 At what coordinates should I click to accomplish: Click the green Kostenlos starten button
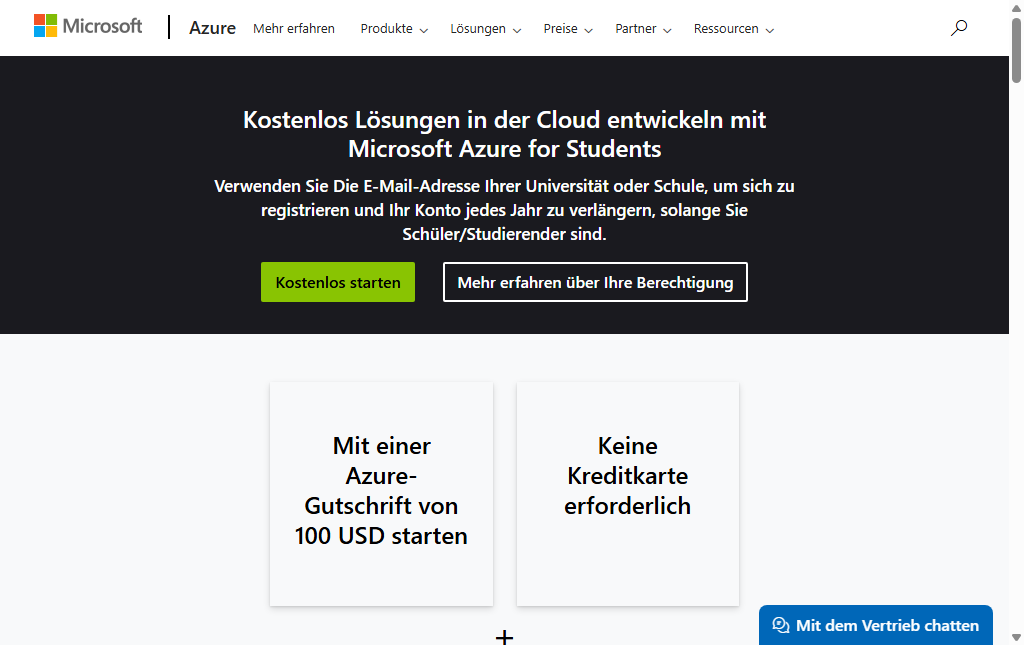tap(338, 282)
